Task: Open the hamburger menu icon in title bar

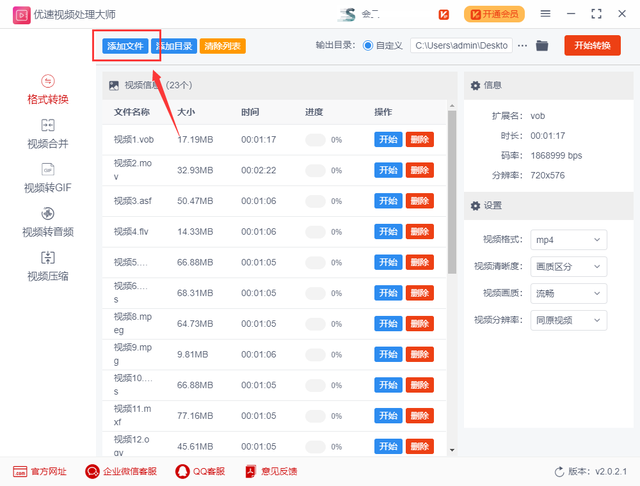Action: pyautogui.click(x=545, y=14)
